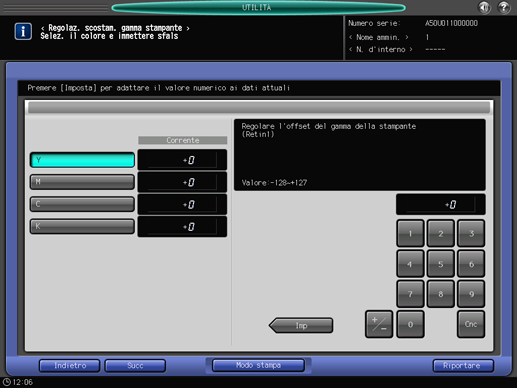Click the Riportare button
517x388 pixels.
coord(463,366)
